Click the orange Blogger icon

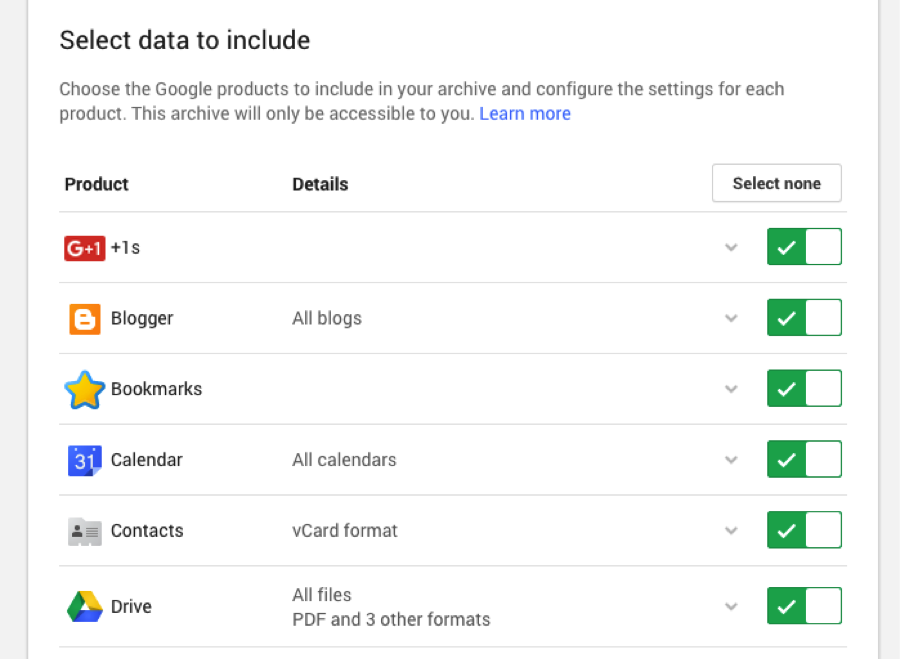tap(85, 319)
